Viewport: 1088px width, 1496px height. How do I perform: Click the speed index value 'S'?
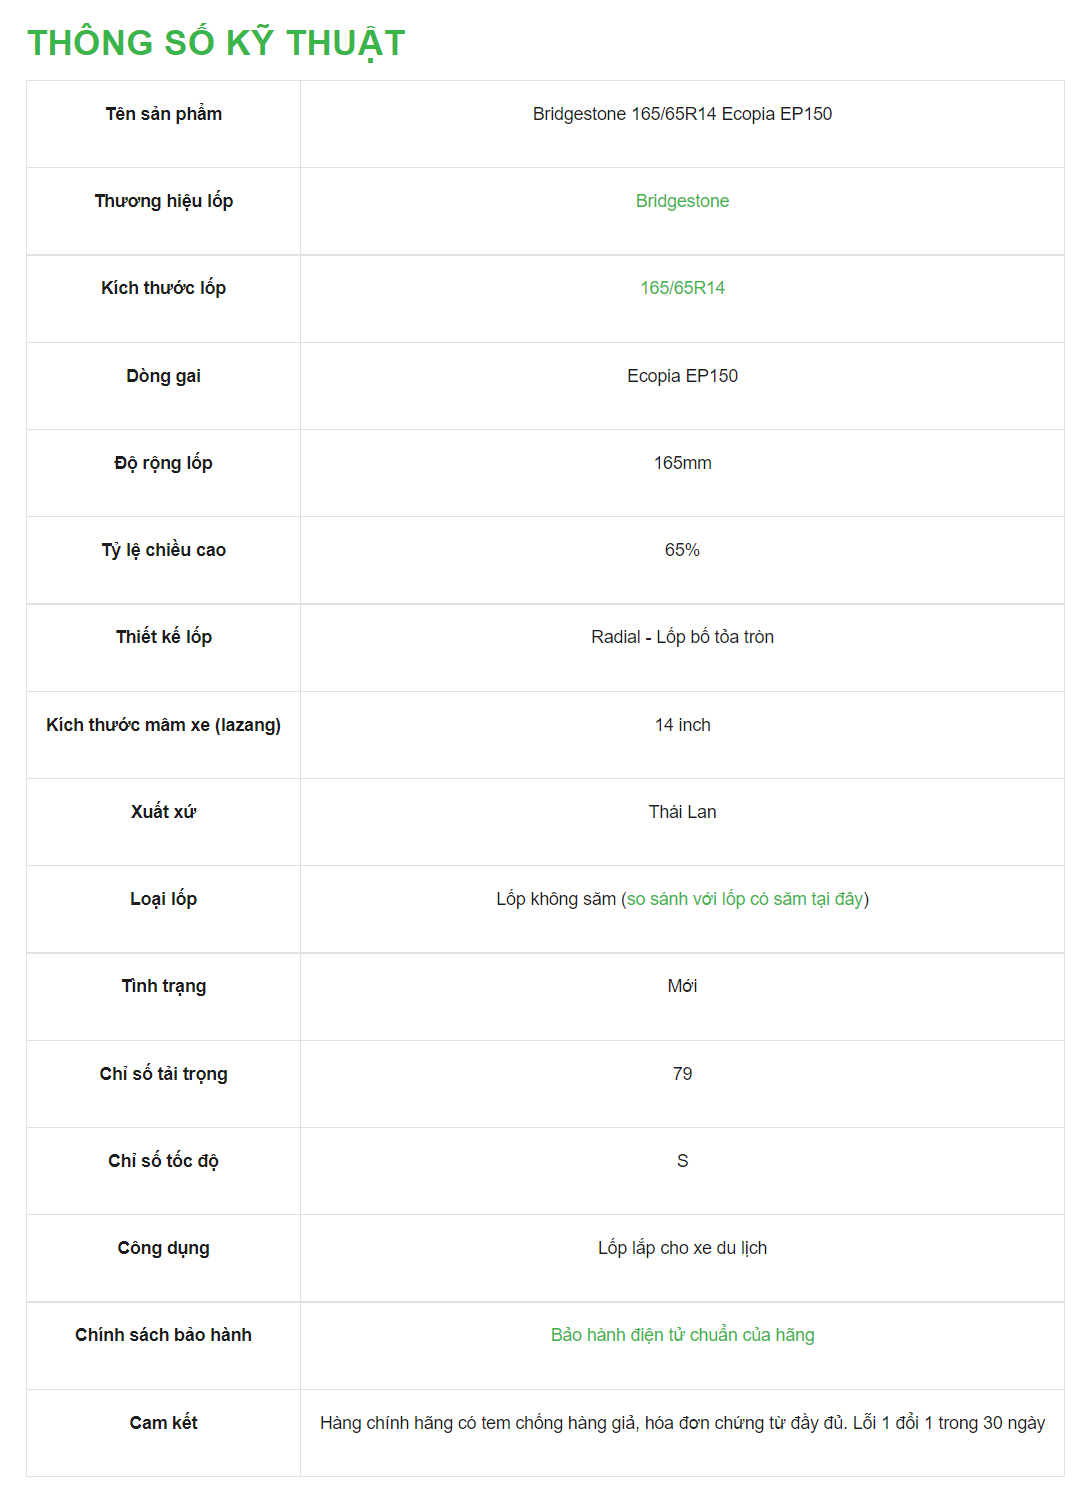tap(682, 1161)
